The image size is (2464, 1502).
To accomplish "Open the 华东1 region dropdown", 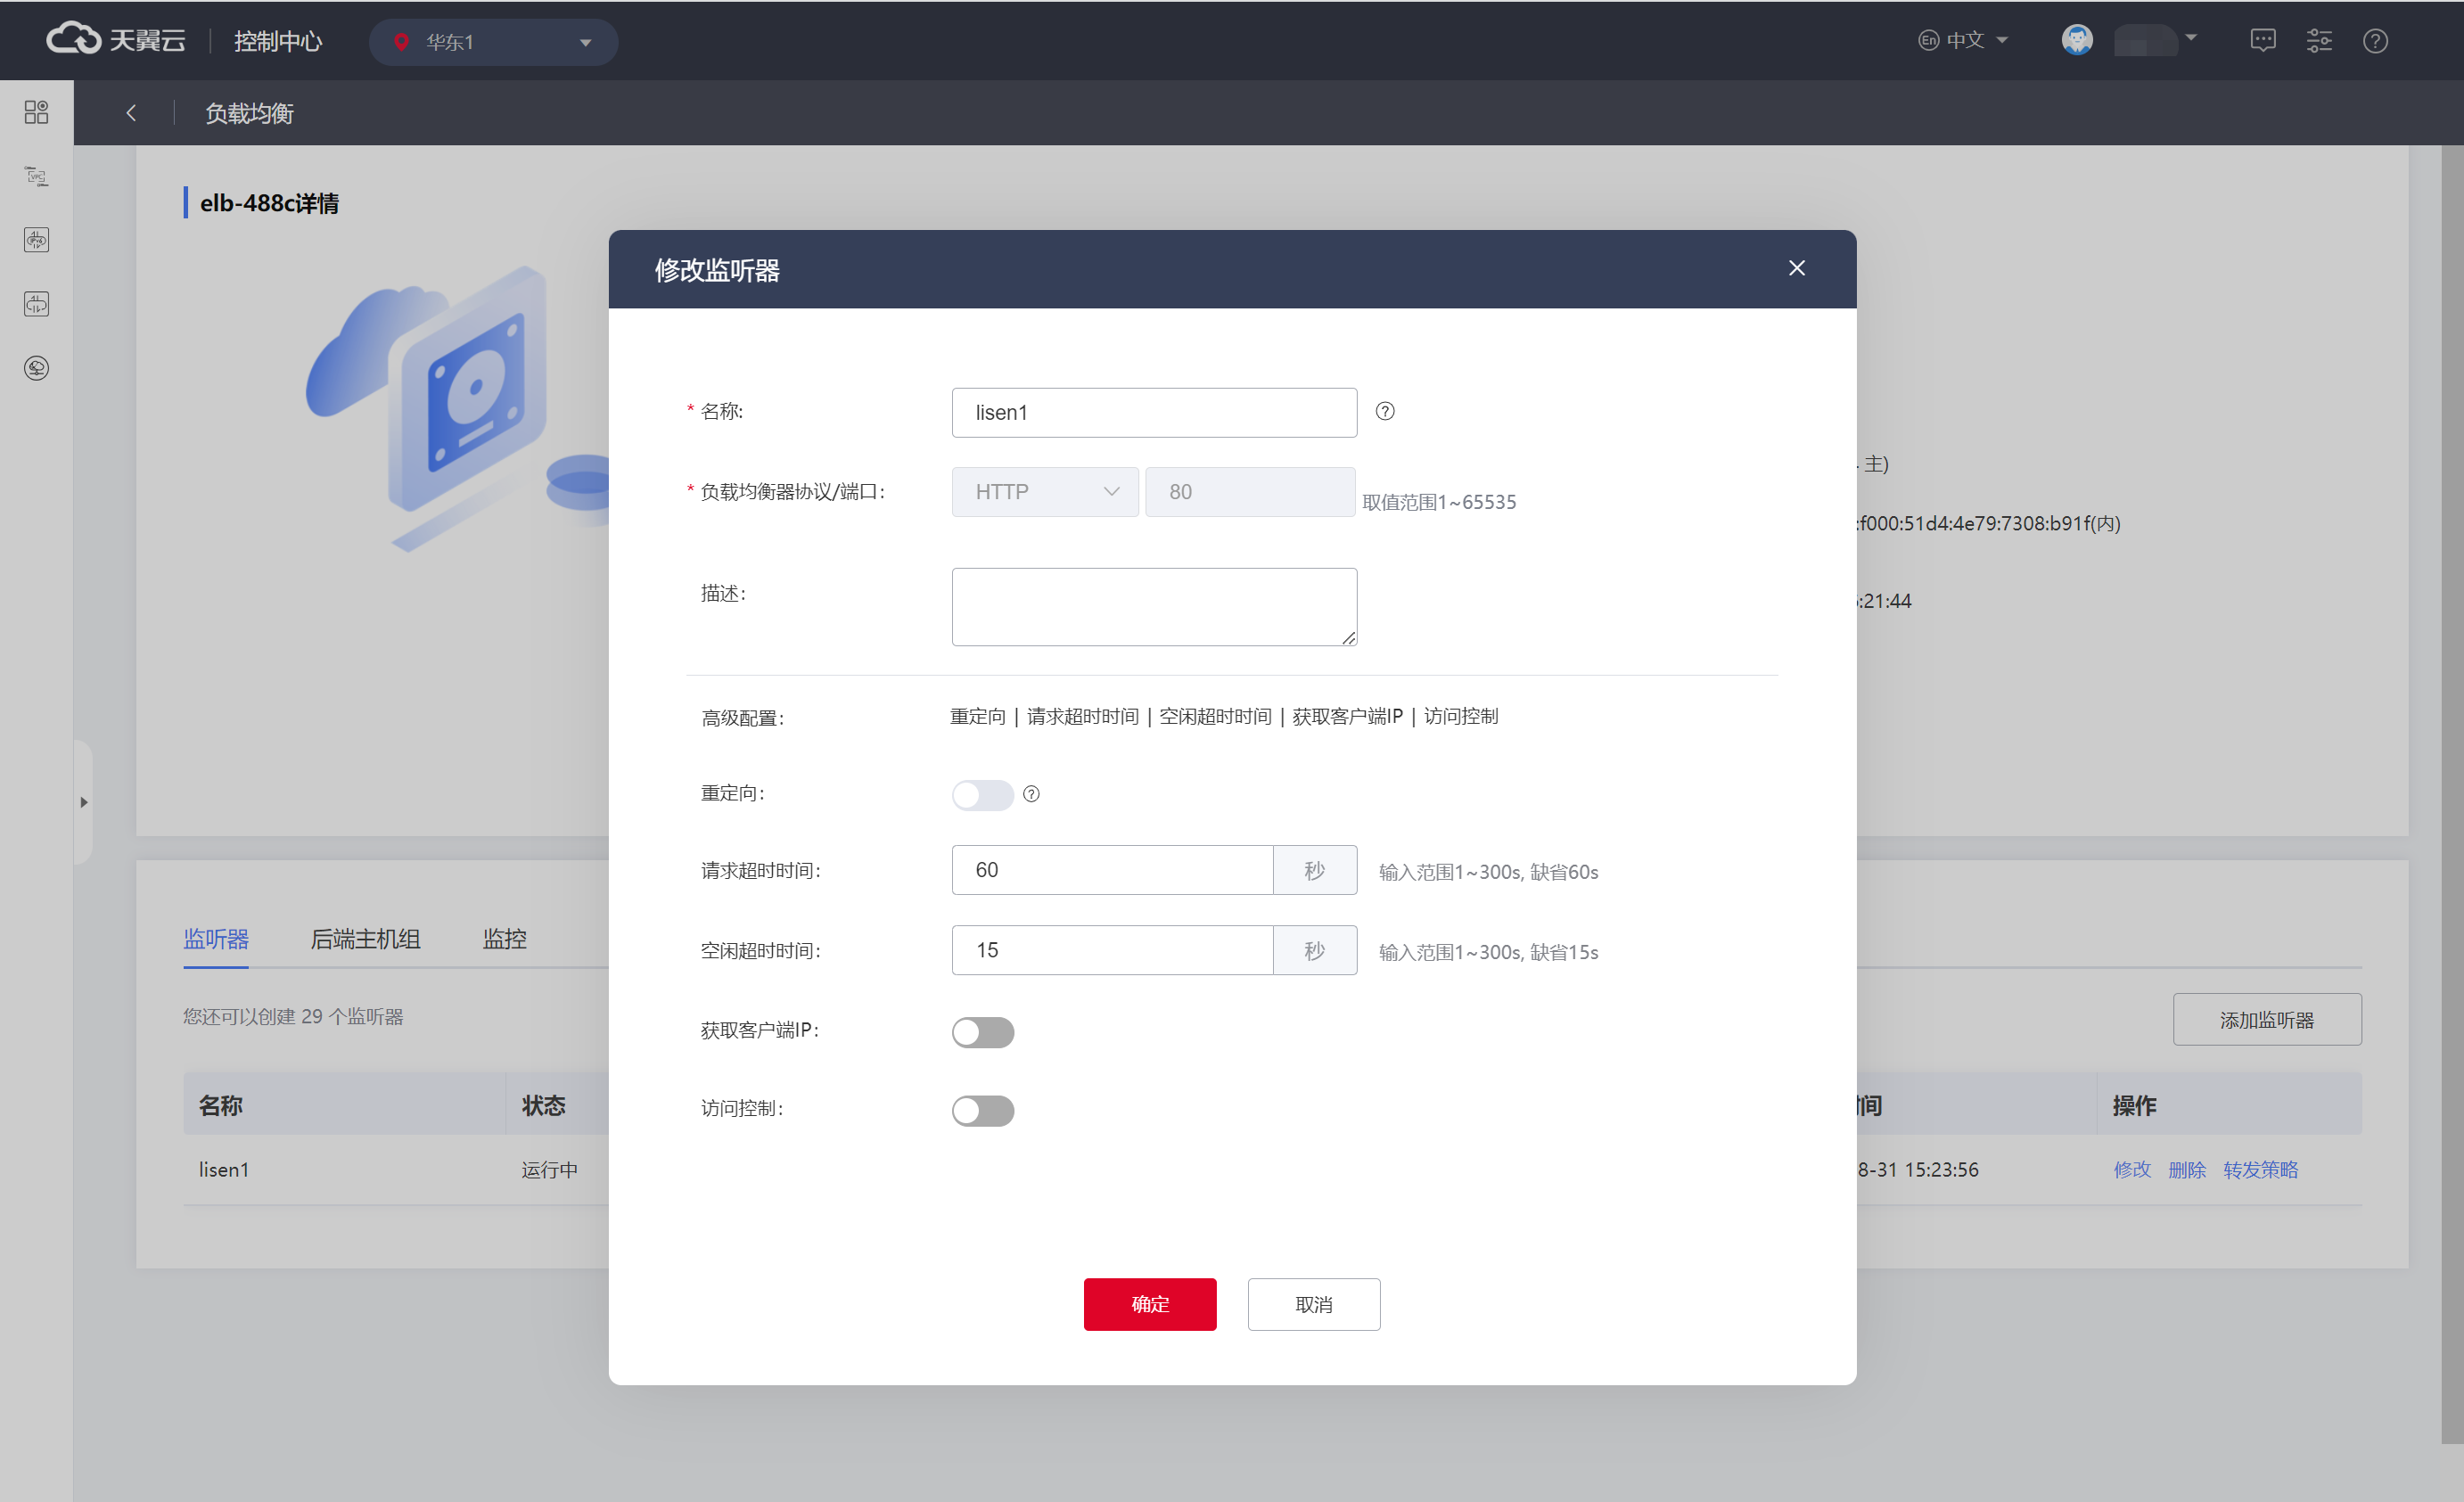I will tap(493, 42).
